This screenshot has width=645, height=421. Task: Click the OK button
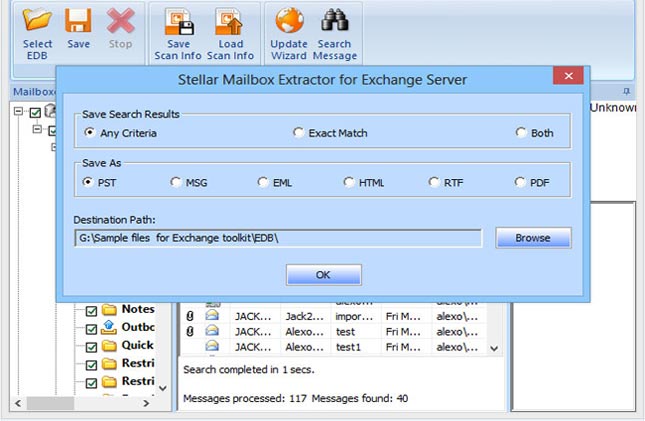[324, 275]
